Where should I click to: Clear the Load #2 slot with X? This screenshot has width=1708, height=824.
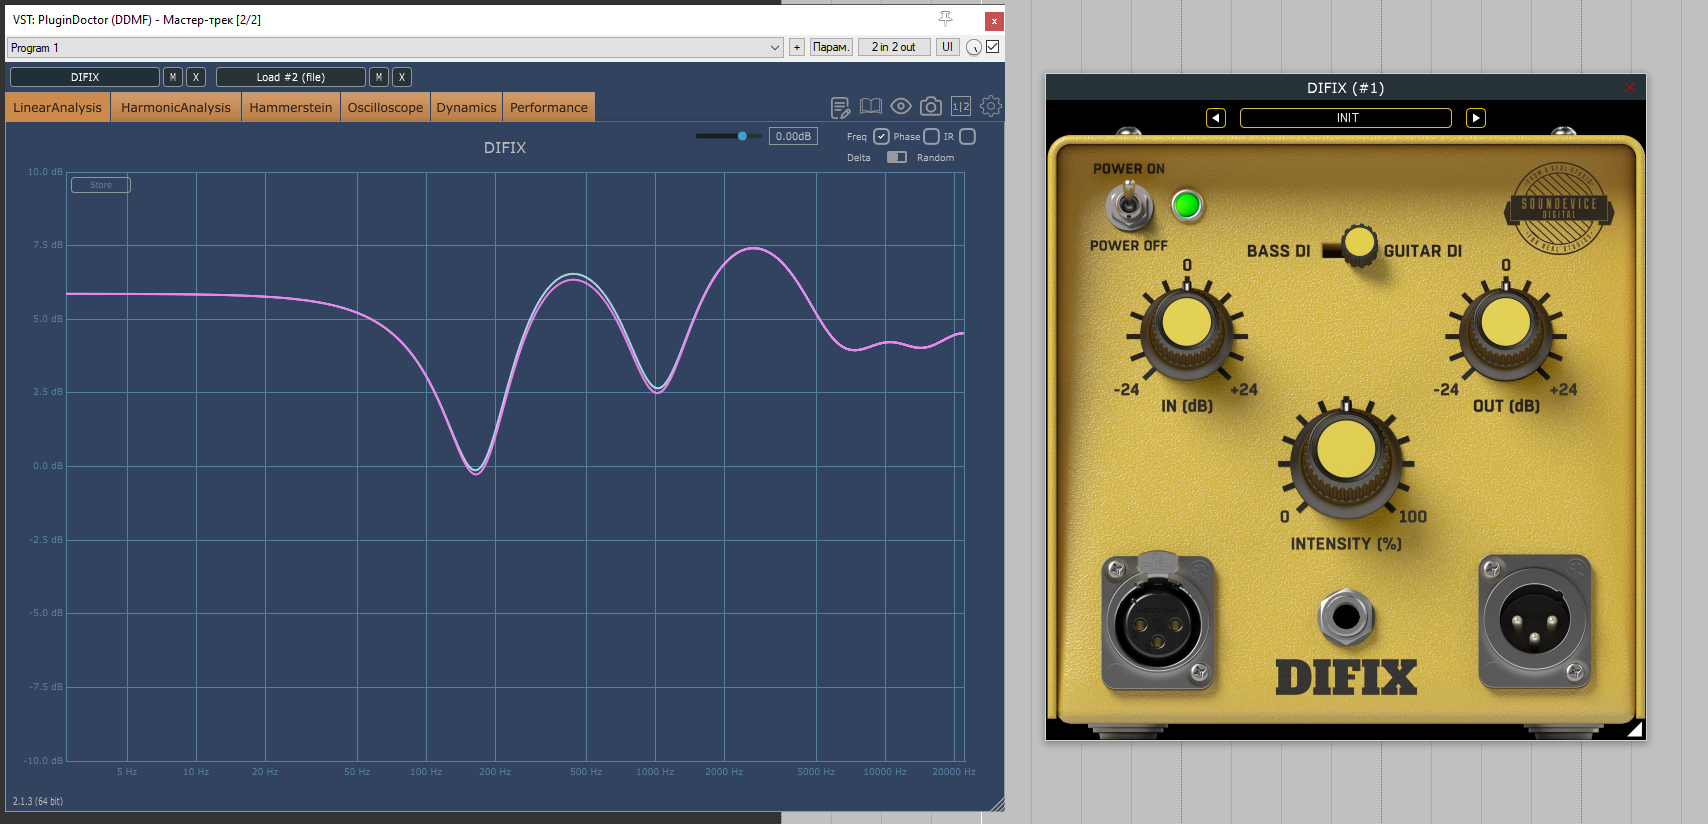tap(402, 77)
